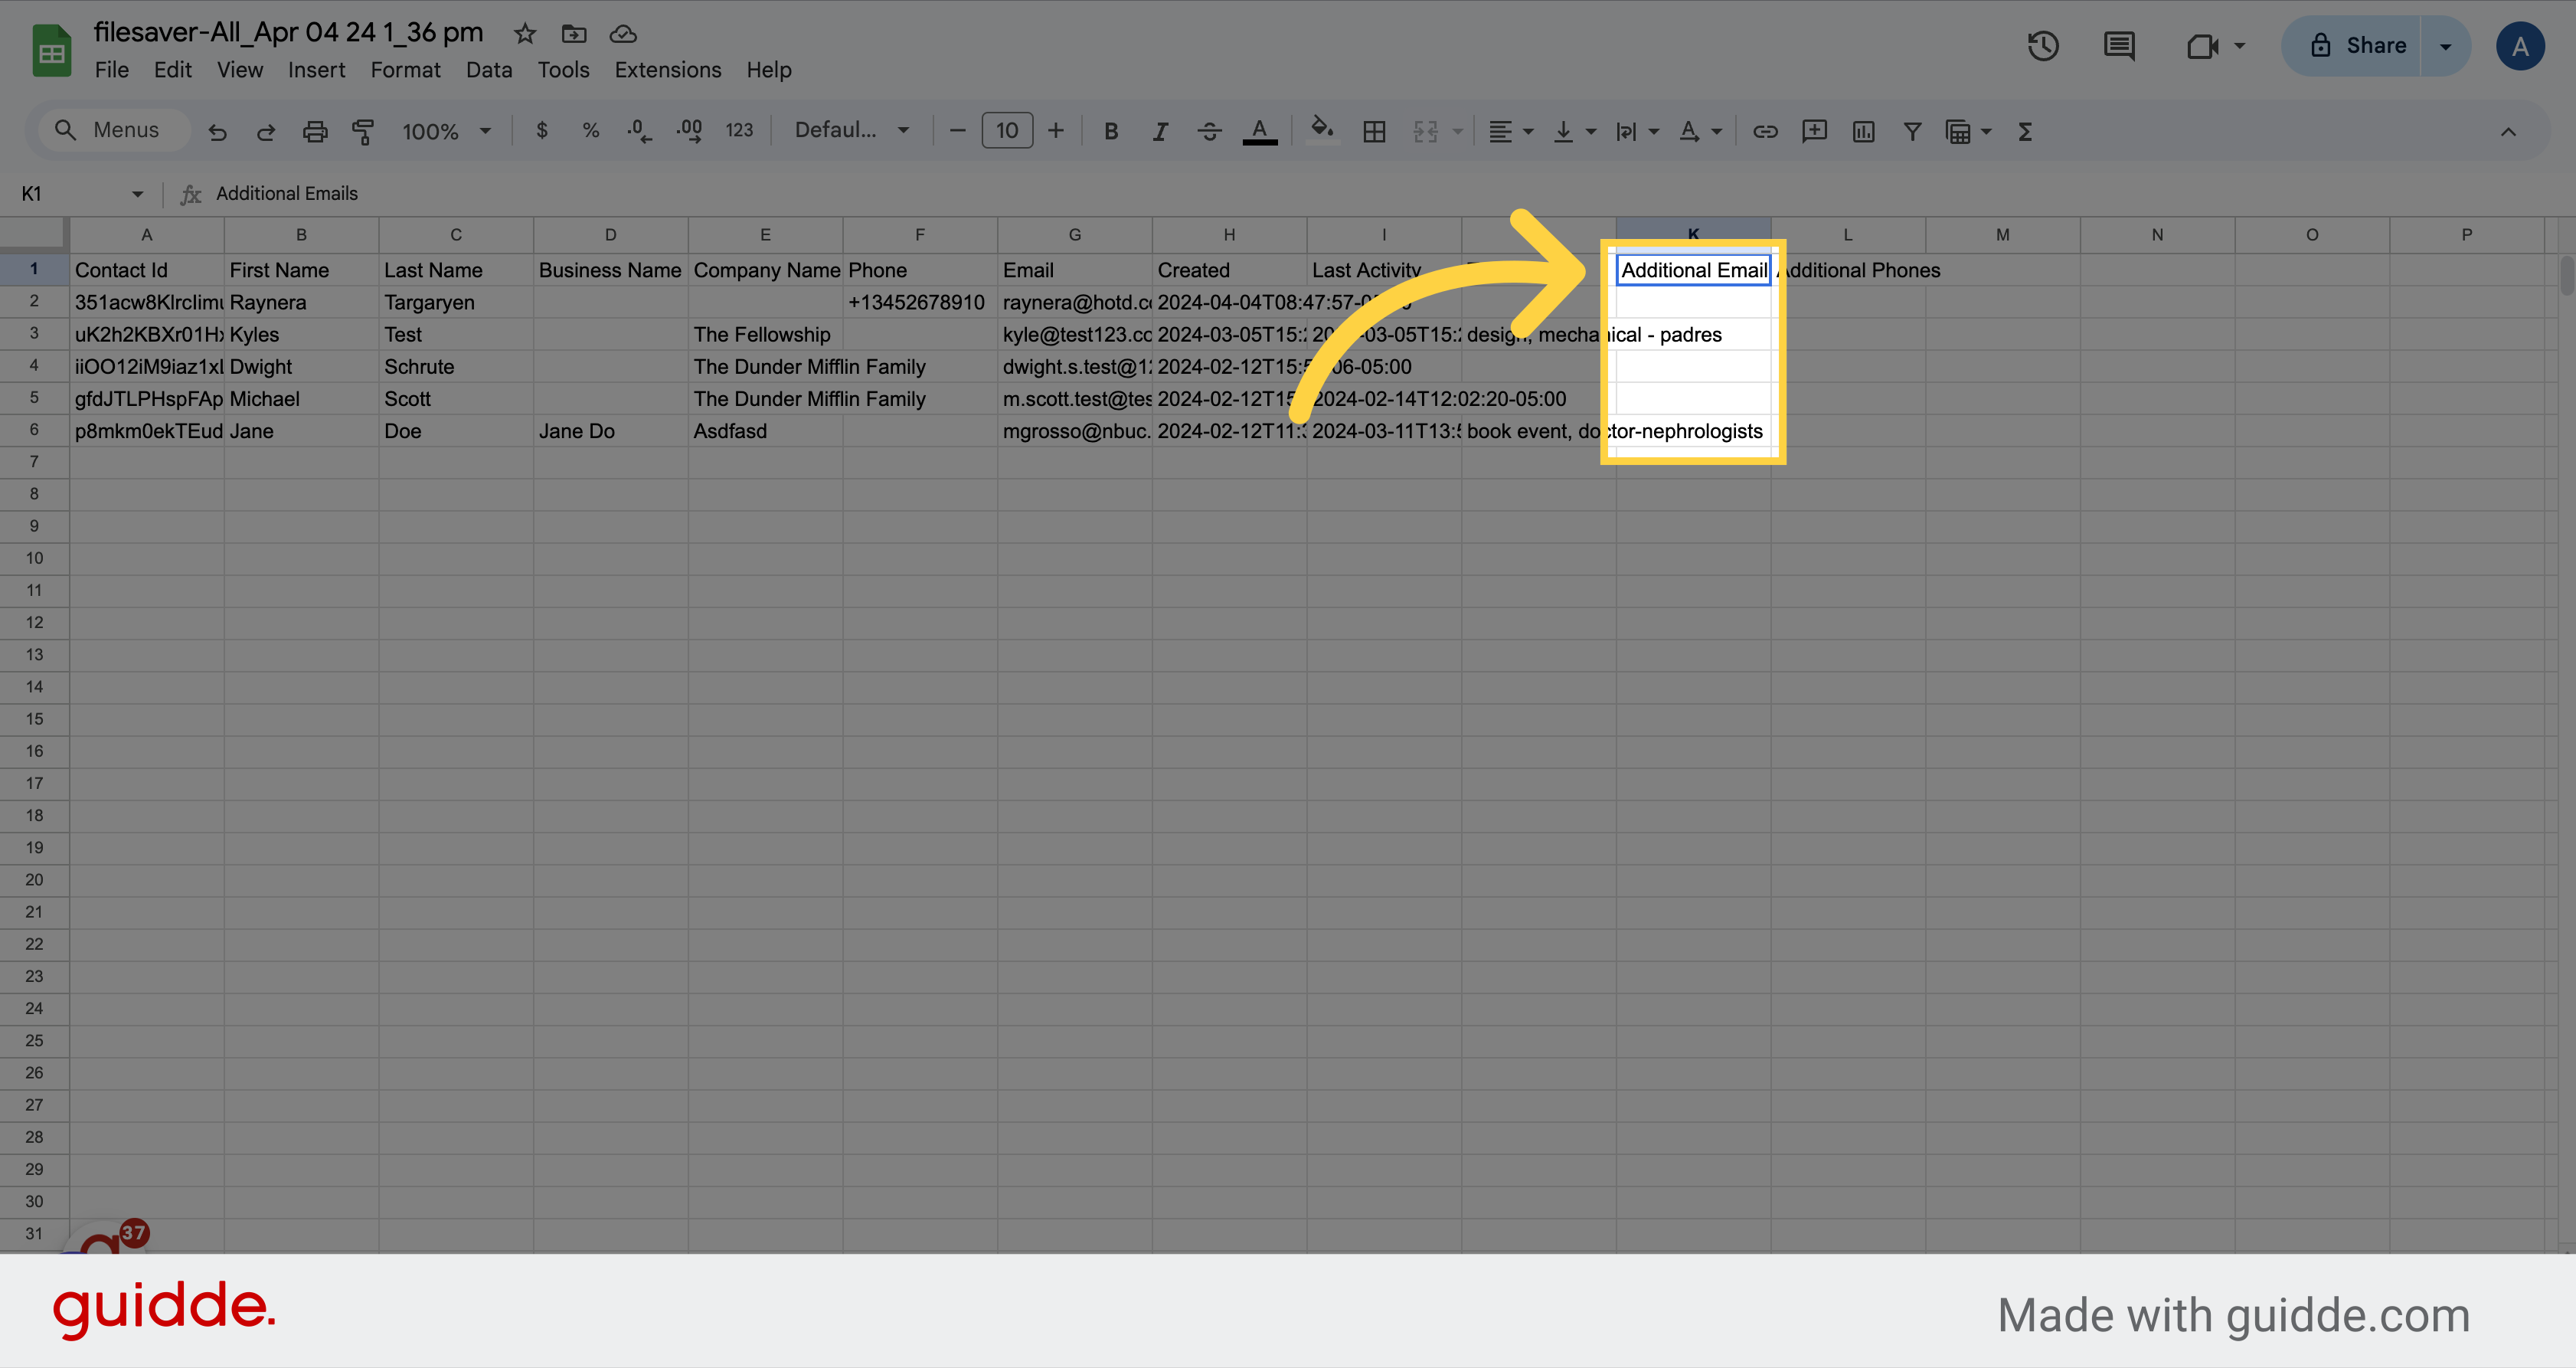The image size is (2576, 1368).
Task: Click the Insert comment icon
Action: [x=1814, y=131]
